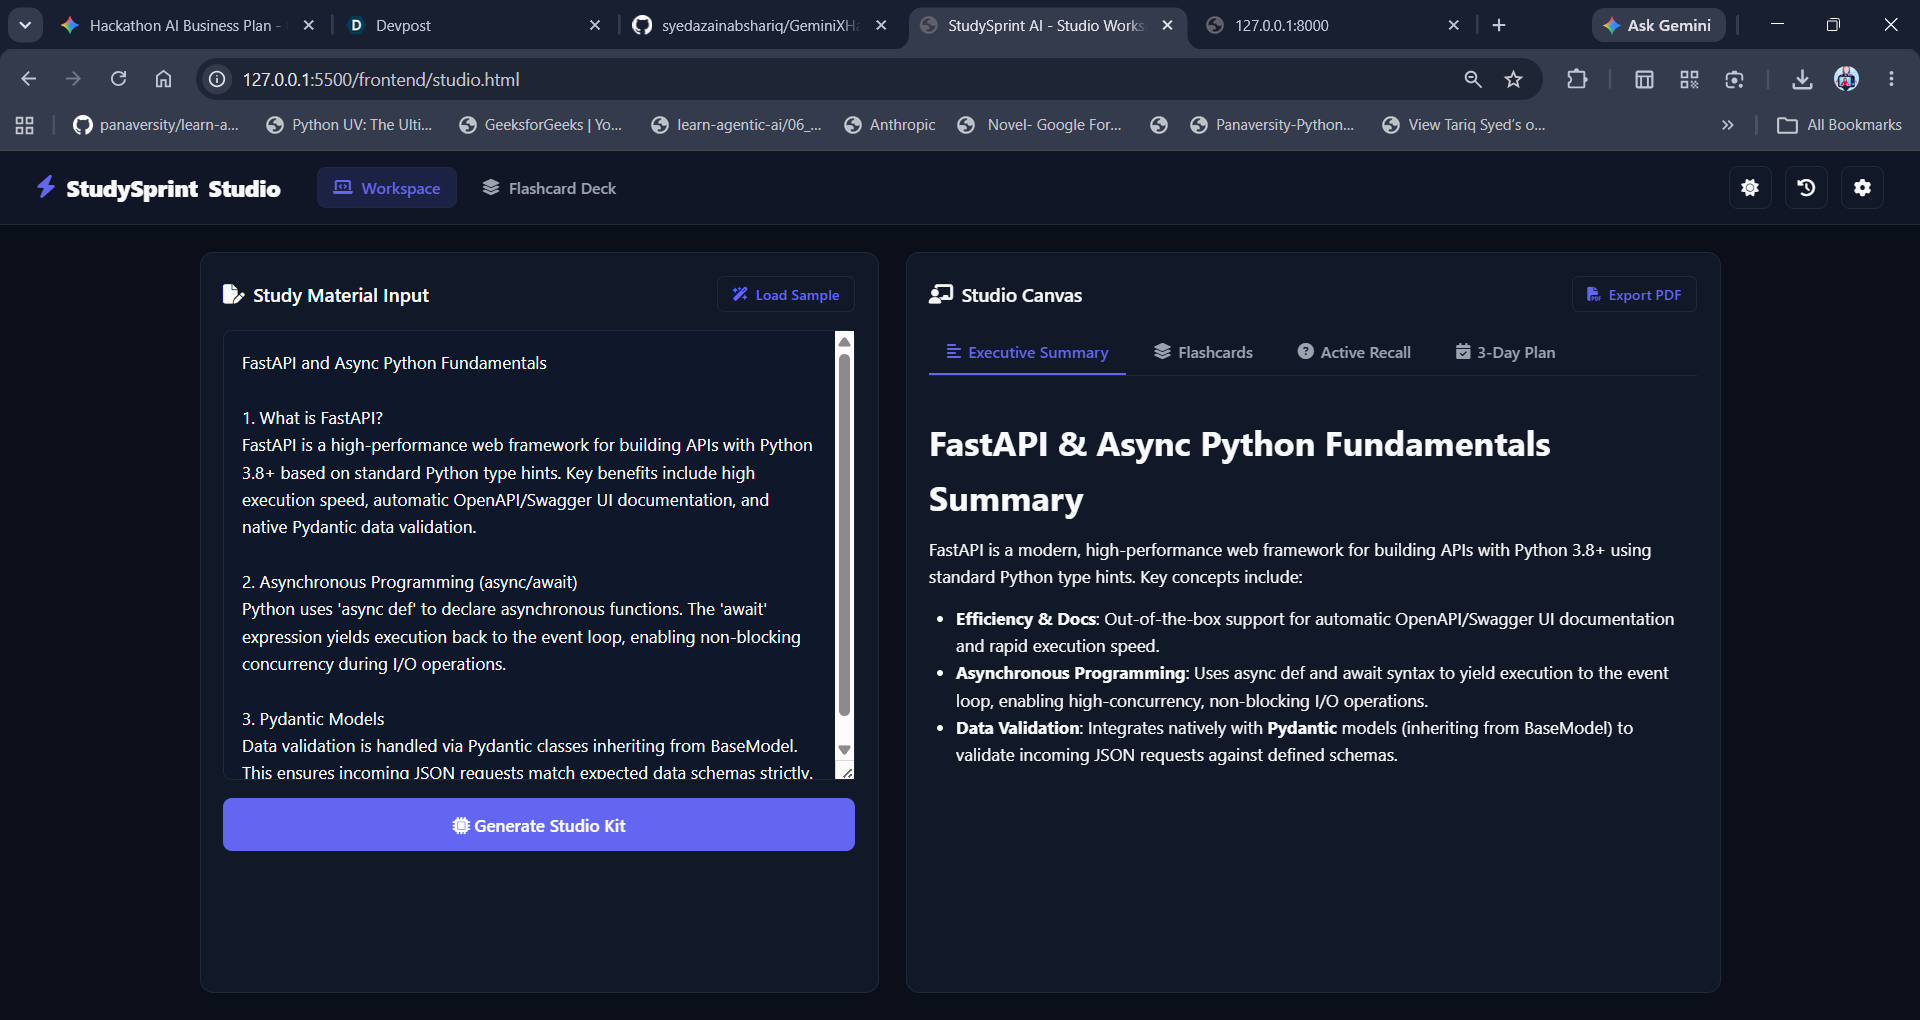Open the Chrome three-dot menu
This screenshot has height=1020, width=1920.
[x=1891, y=79]
